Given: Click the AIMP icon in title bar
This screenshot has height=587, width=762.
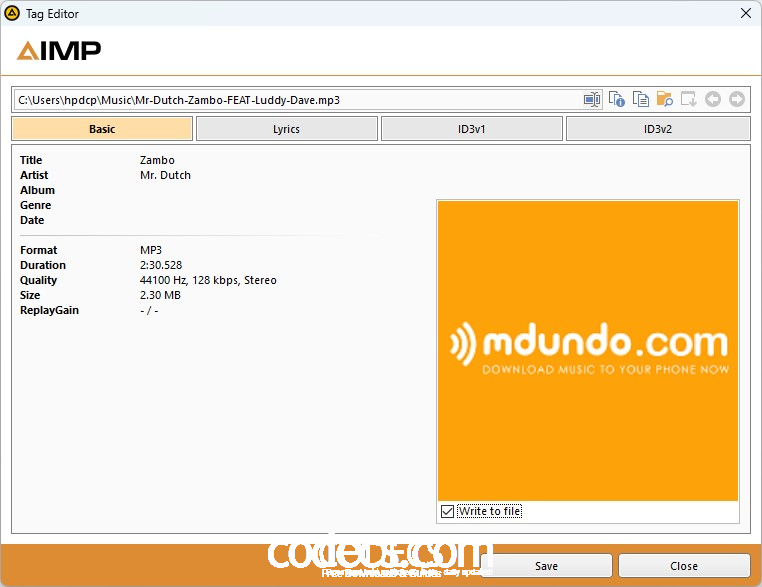Looking at the screenshot, I should click(12, 13).
